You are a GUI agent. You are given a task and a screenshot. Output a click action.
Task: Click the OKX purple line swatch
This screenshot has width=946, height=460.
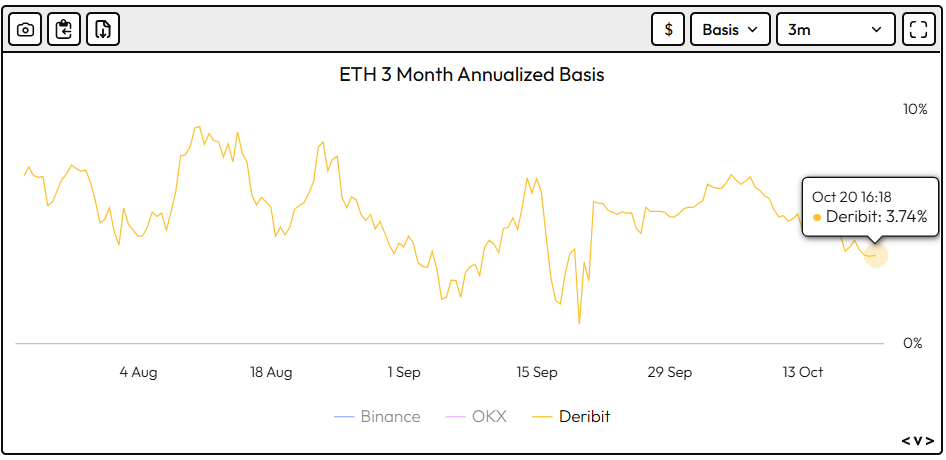point(455,416)
